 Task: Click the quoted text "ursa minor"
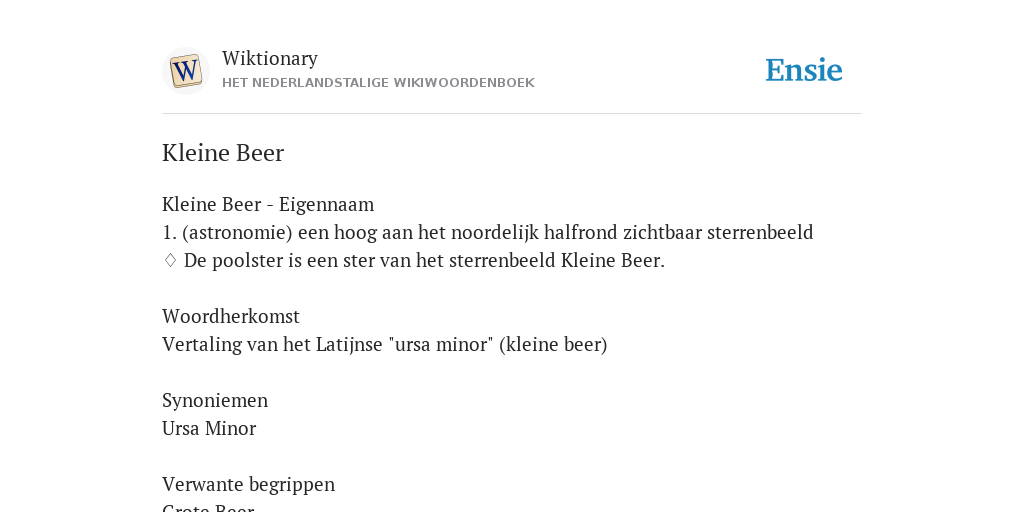coord(441,344)
